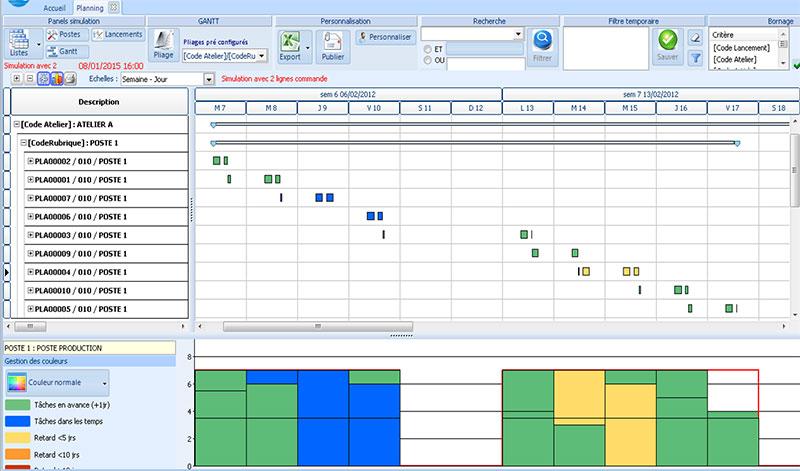
Task: Expand the PLA00006 / 010 / POSTE 1 row
Action: point(30,216)
